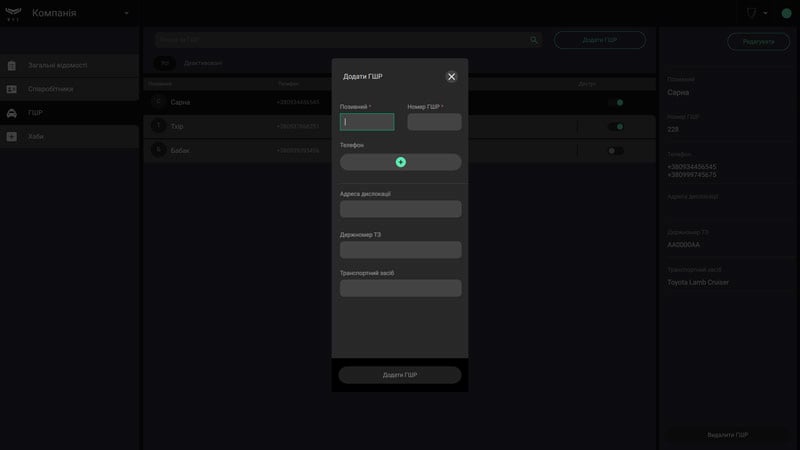Viewport: 800px width, 450px height.
Task: Click the Держномер ТЗ input field
Action: coord(401,249)
